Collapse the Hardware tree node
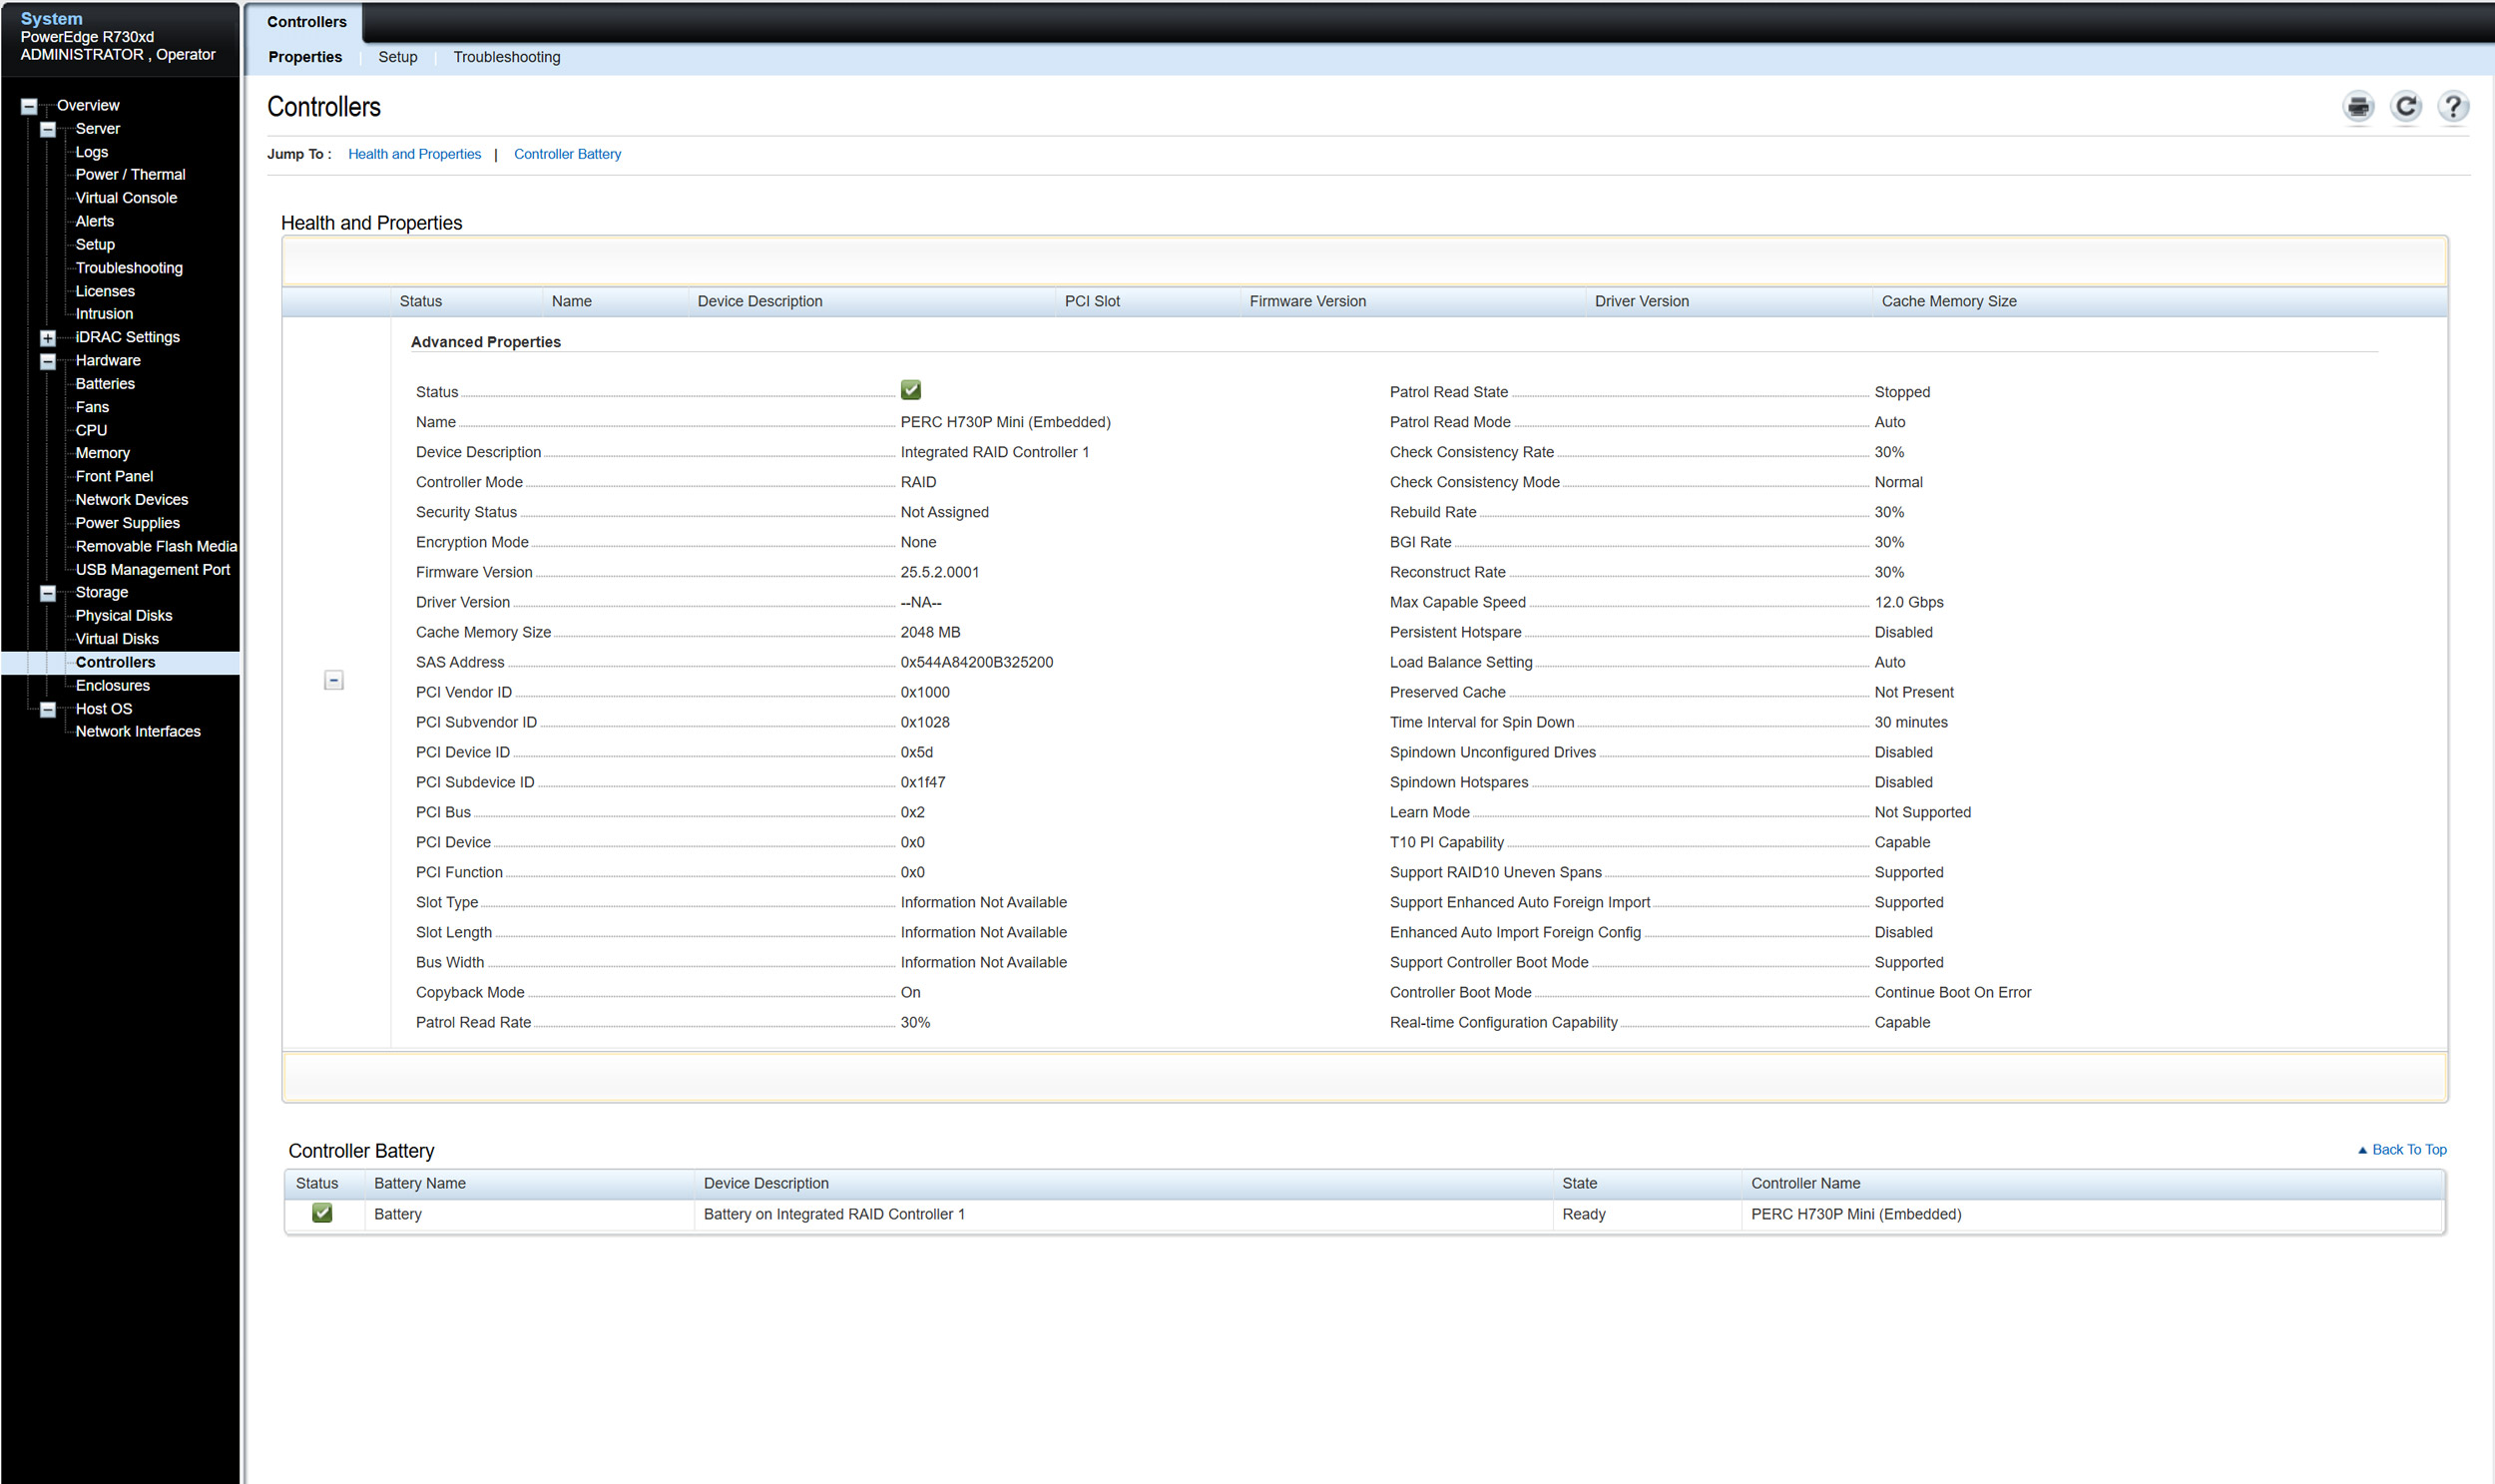 point(47,361)
